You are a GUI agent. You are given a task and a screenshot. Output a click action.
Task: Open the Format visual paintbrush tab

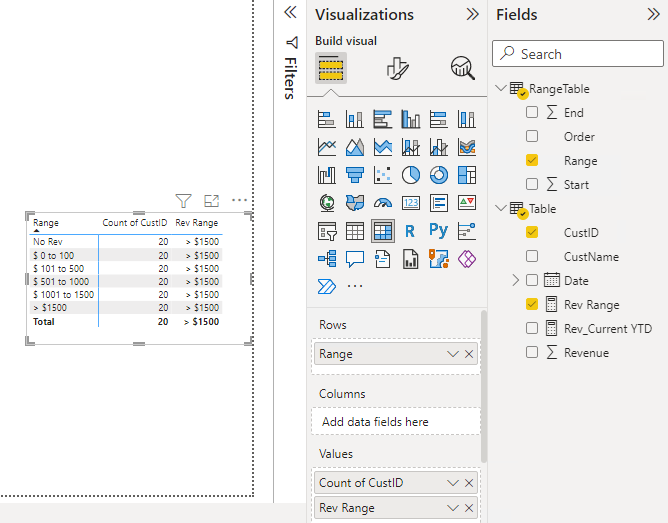[x=397, y=68]
